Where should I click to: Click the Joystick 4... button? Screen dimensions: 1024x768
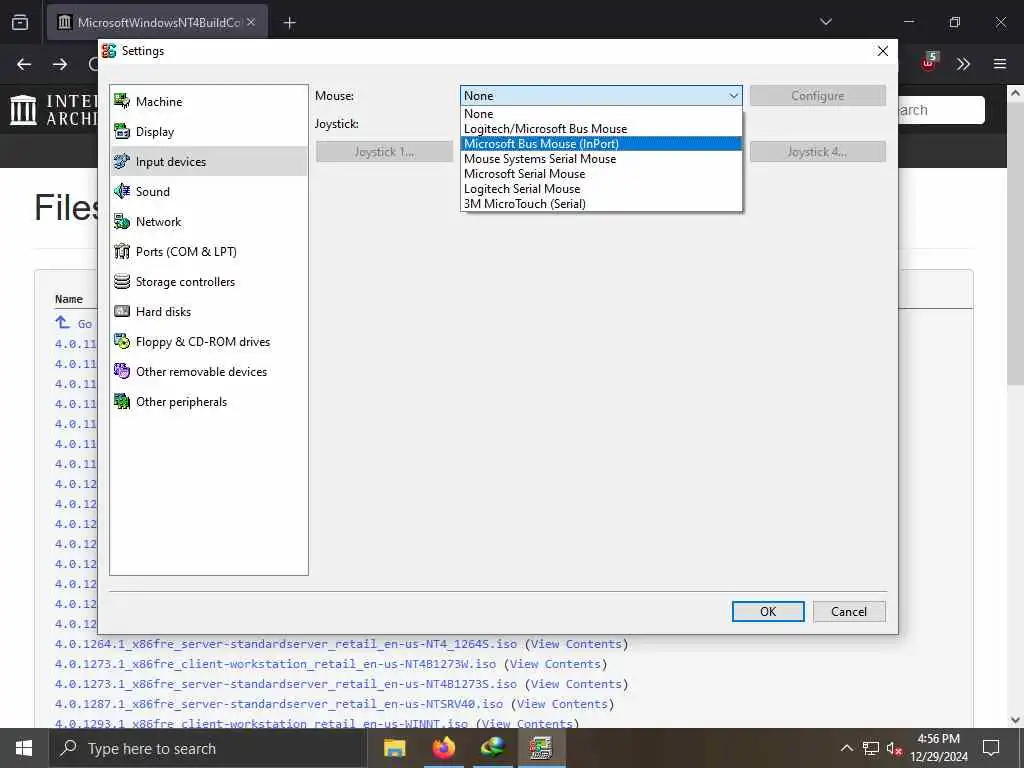(x=818, y=152)
